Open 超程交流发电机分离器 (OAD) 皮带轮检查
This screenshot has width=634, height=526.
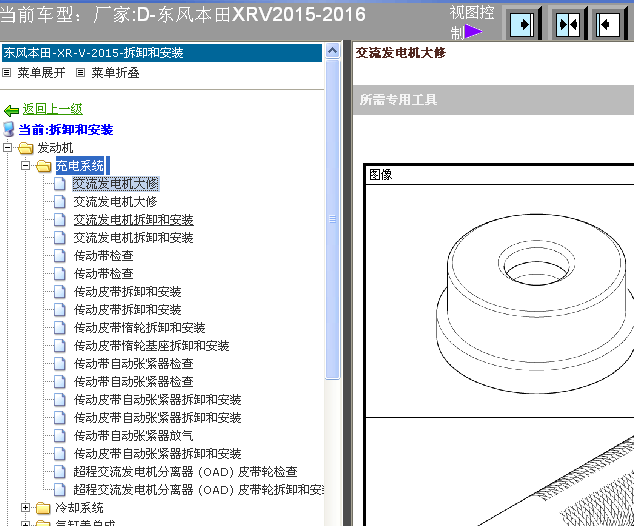point(186,471)
